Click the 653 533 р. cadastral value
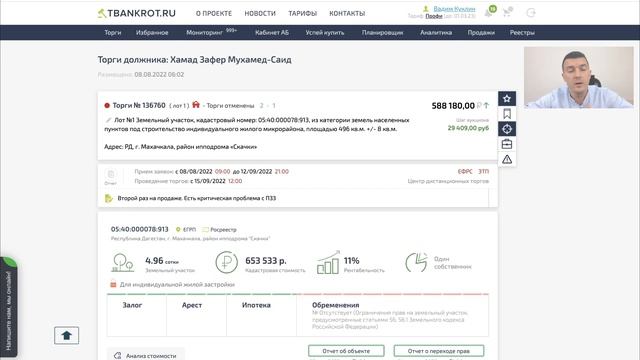The image size is (640, 360). 266,260
